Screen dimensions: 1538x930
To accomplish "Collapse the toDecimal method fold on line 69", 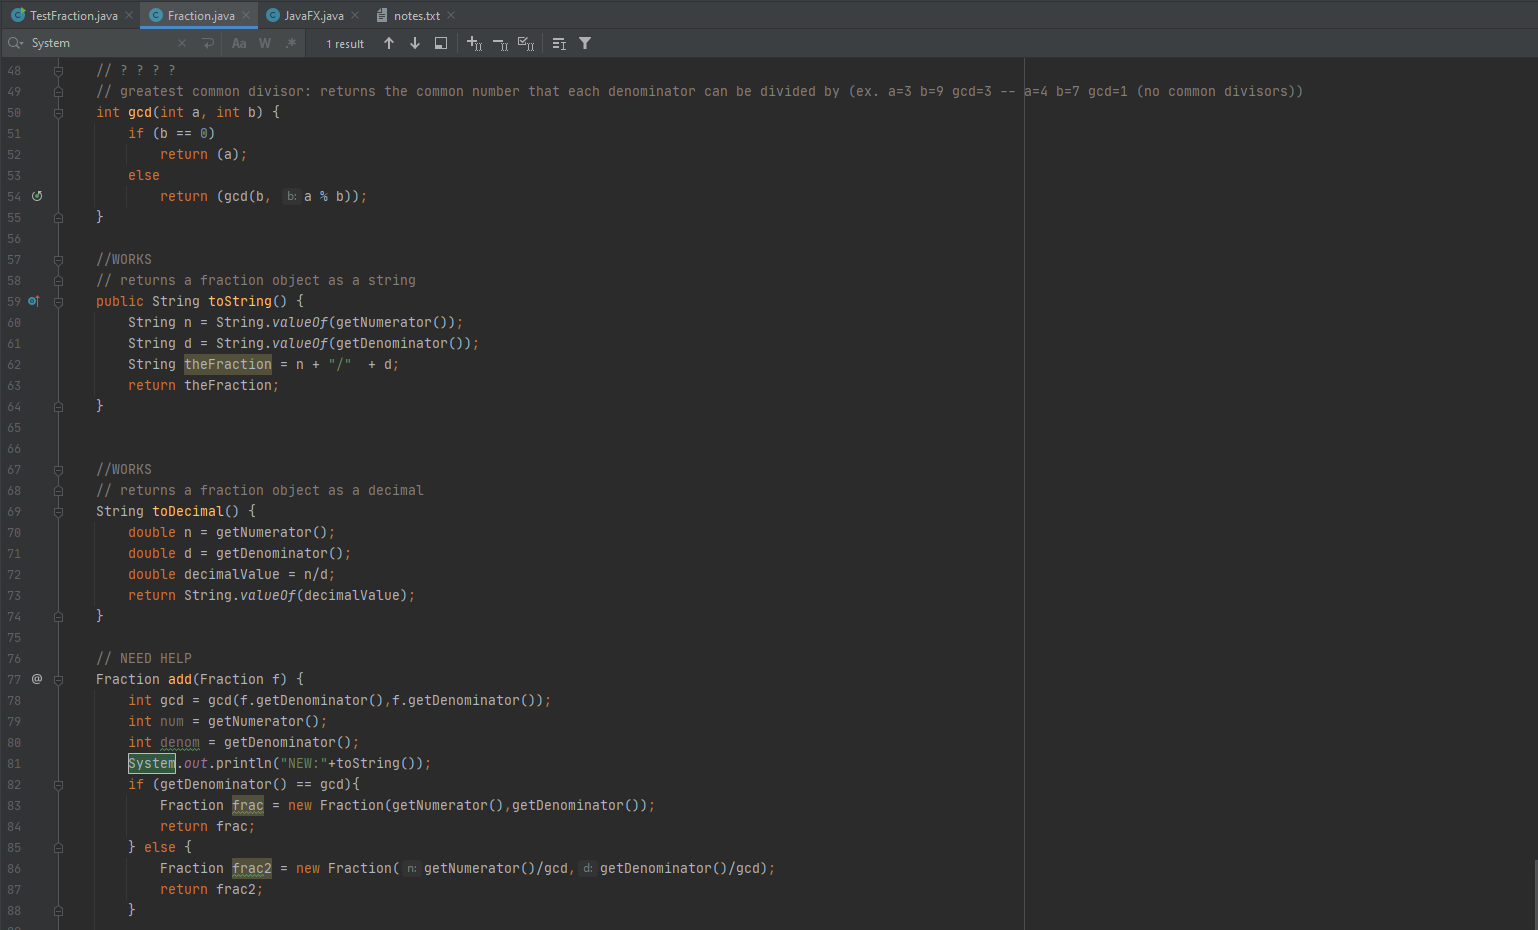I will (58, 511).
